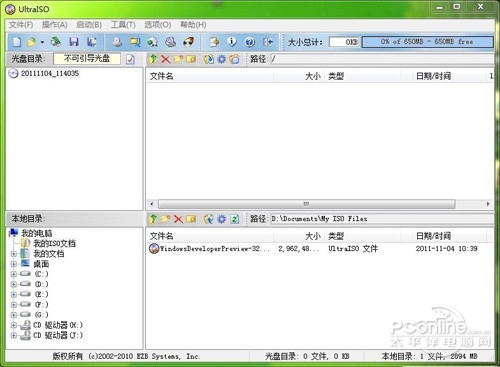Screen dimensions: 500x367
Task: Open the 工具(T) menu
Action: [x=123, y=25]
